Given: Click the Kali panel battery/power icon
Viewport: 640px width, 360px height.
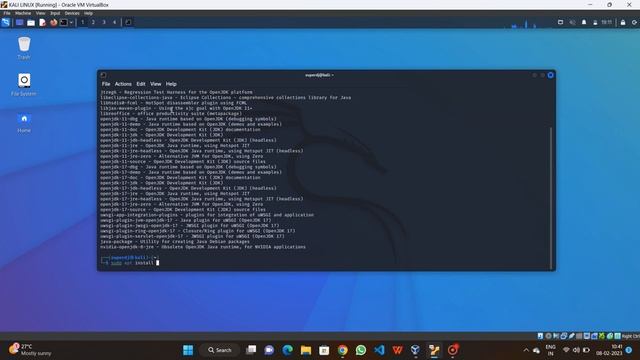Looking at the screenshot, I should (595, 22).
